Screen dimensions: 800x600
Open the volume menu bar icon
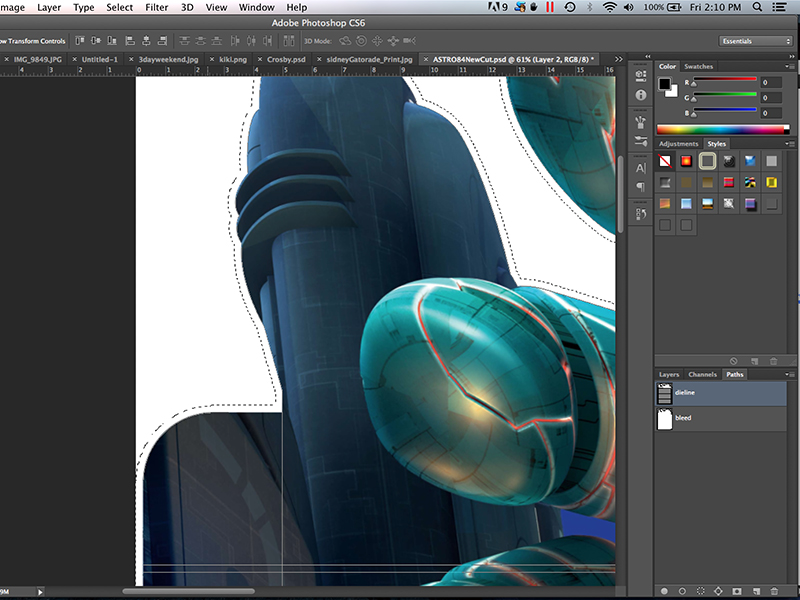[x=629, y=7]
